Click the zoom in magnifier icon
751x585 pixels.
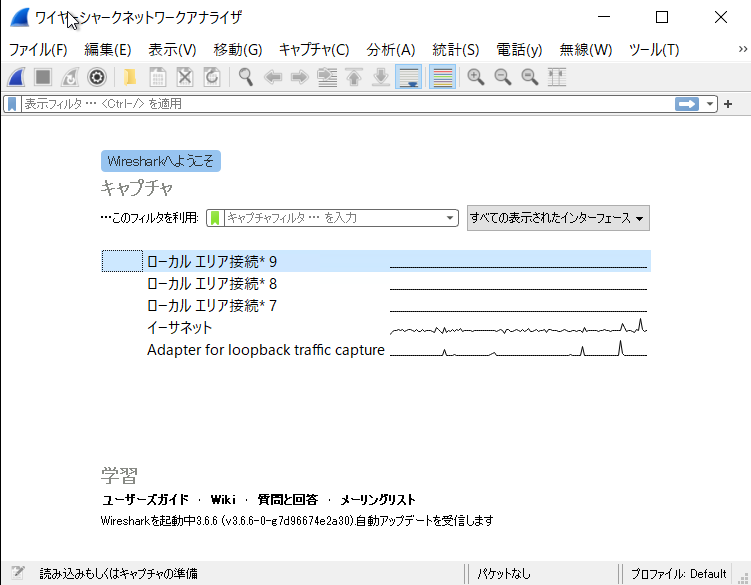coord(476,77)
